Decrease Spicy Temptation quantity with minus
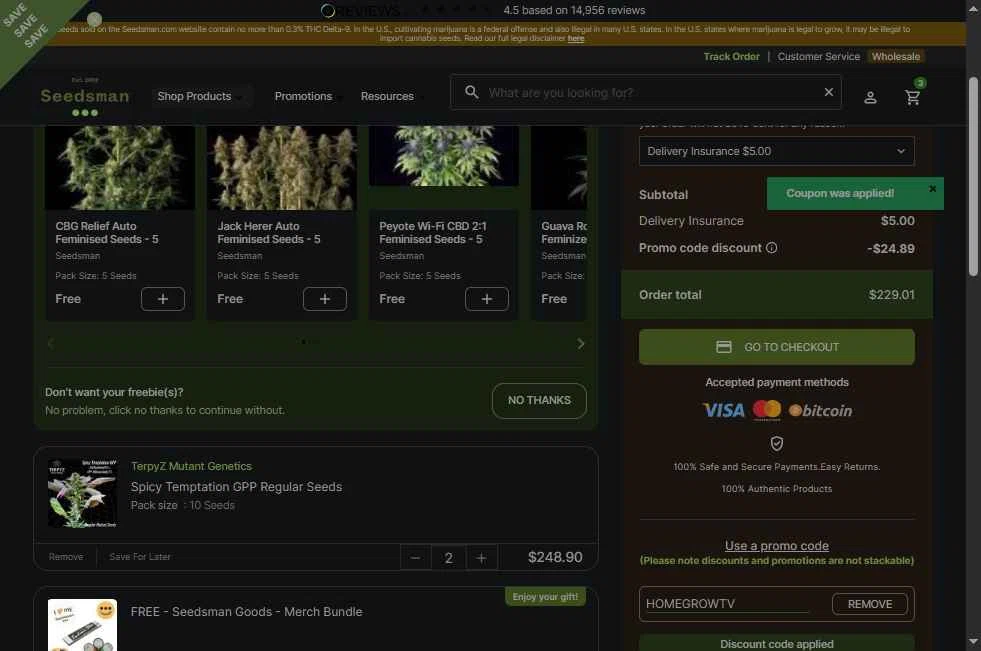 click(415, 558)
